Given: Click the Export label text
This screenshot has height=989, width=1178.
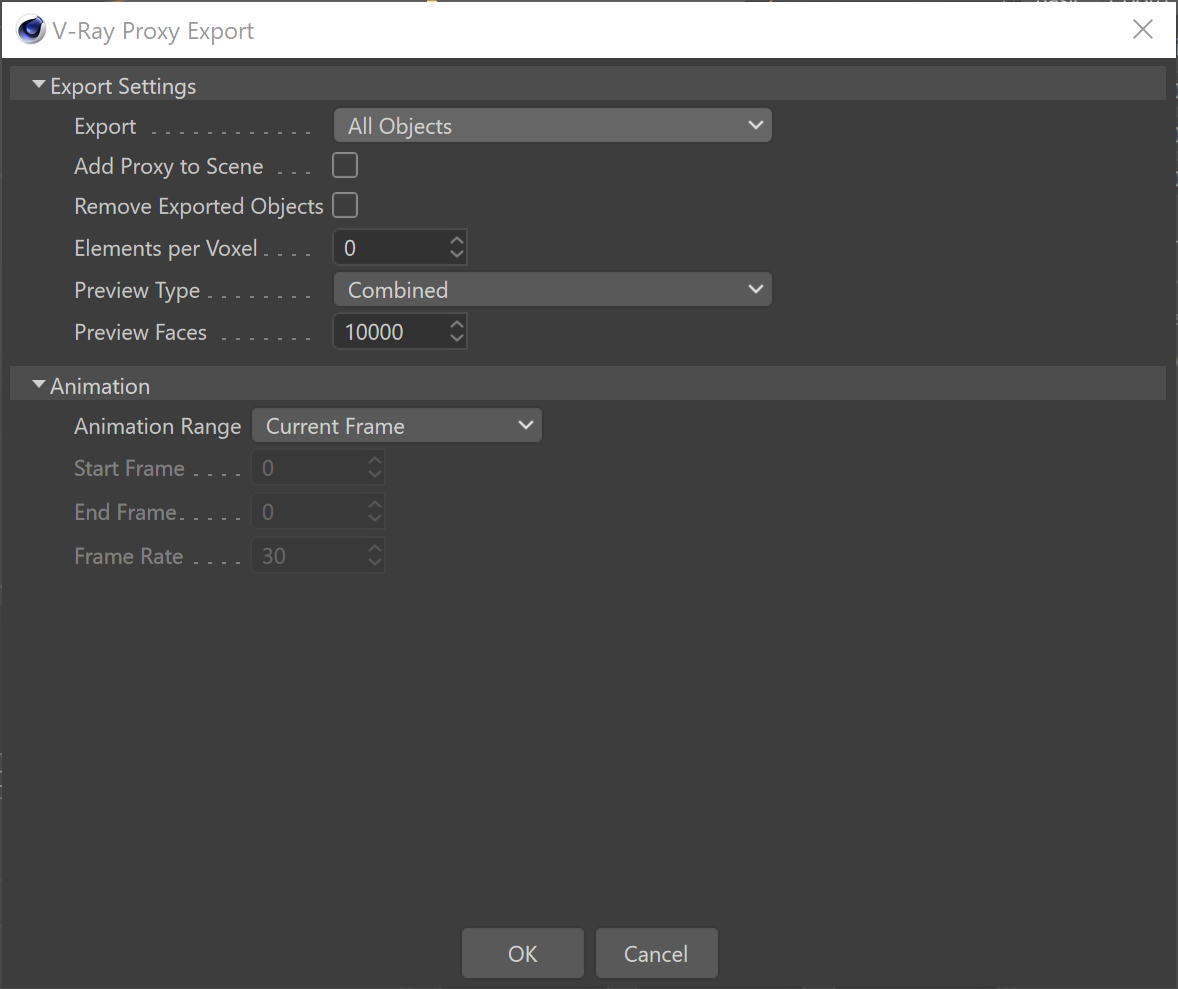Looking at the screenshot, I should pyautogui.click(x=105, y=126).
